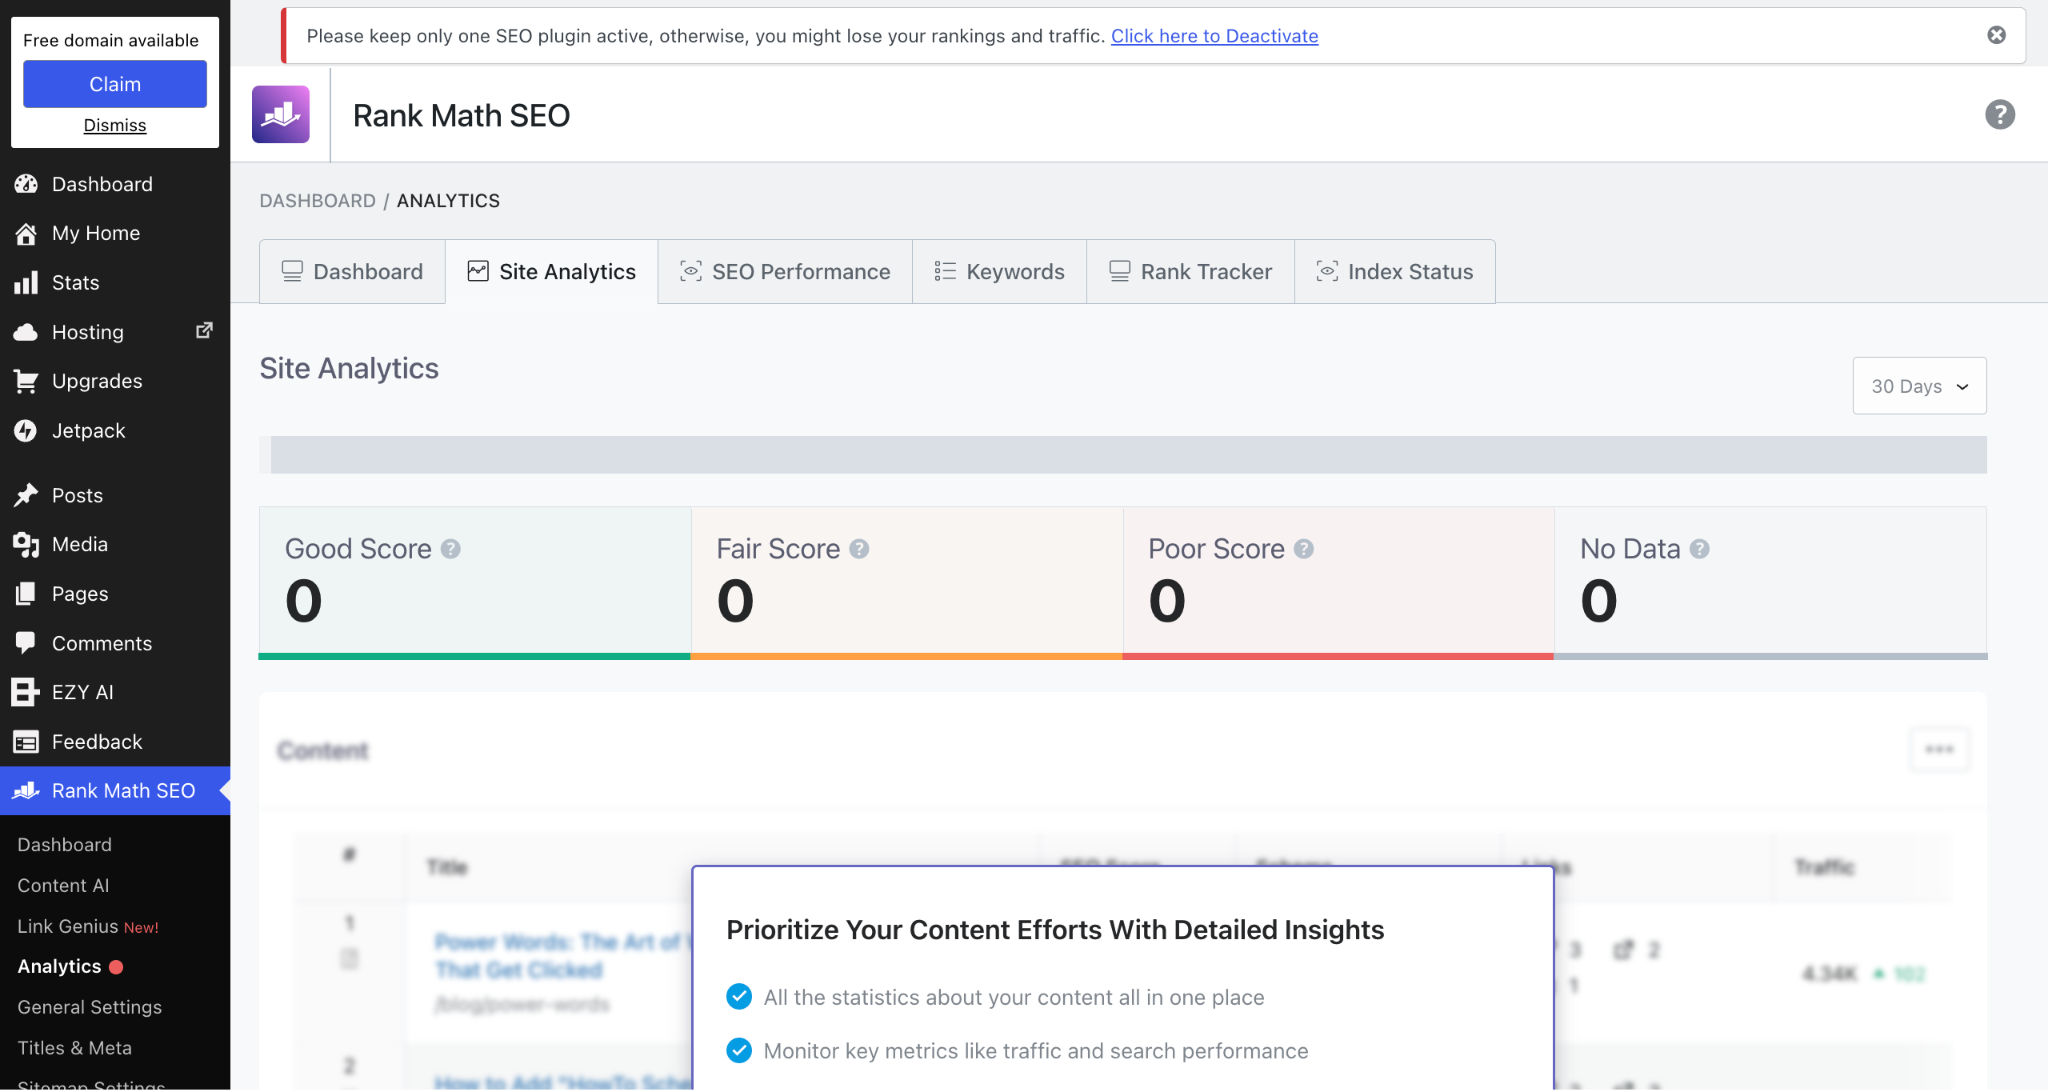Click the Hosting external link icon
This screenshot has height=1090, width=2048.
point(204,330)
